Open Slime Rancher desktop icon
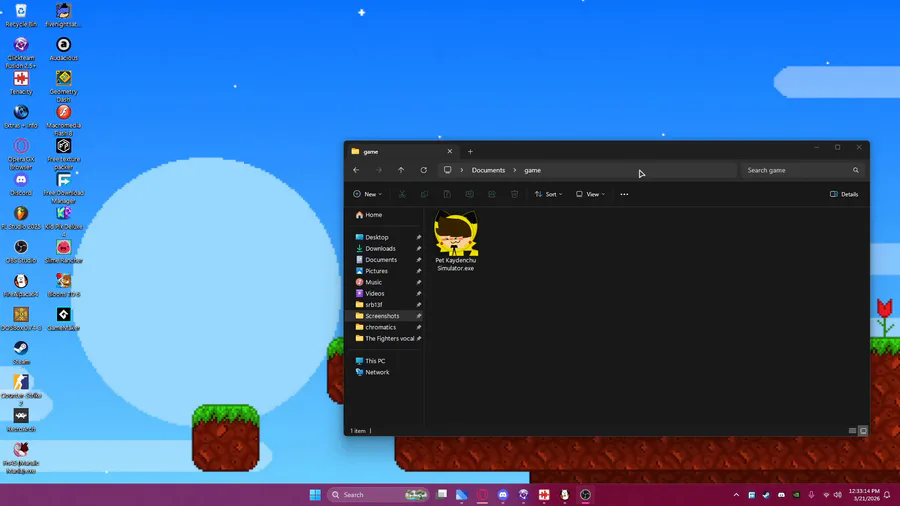Viewport: 900px width, 506px height. point(64,252)
